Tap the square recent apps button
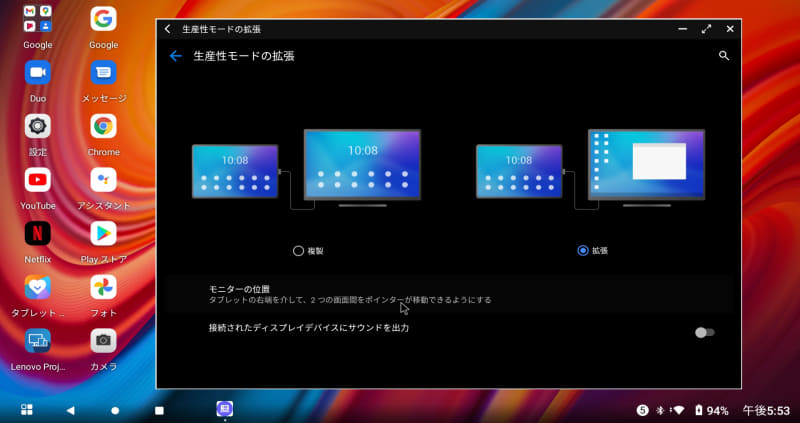Viewport: 800px width, 423px height. 159,410
